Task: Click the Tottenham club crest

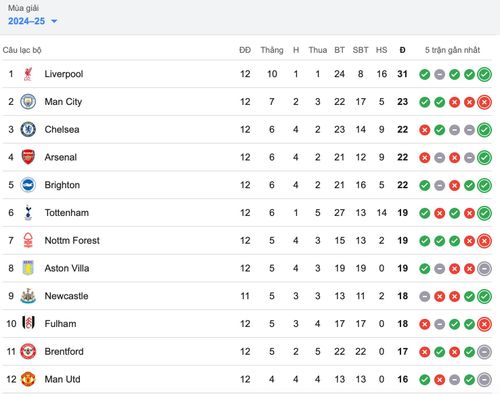Action: point(28,213)
